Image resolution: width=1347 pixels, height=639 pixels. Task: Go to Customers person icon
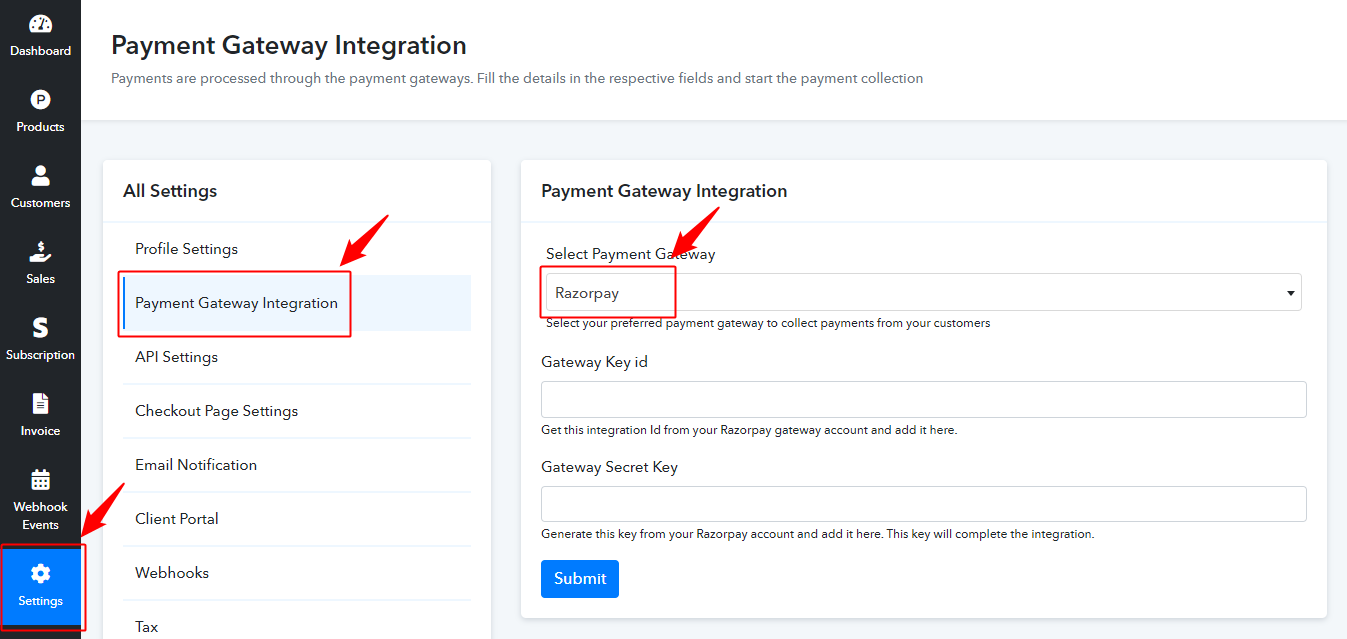click(x=40, y=176)
